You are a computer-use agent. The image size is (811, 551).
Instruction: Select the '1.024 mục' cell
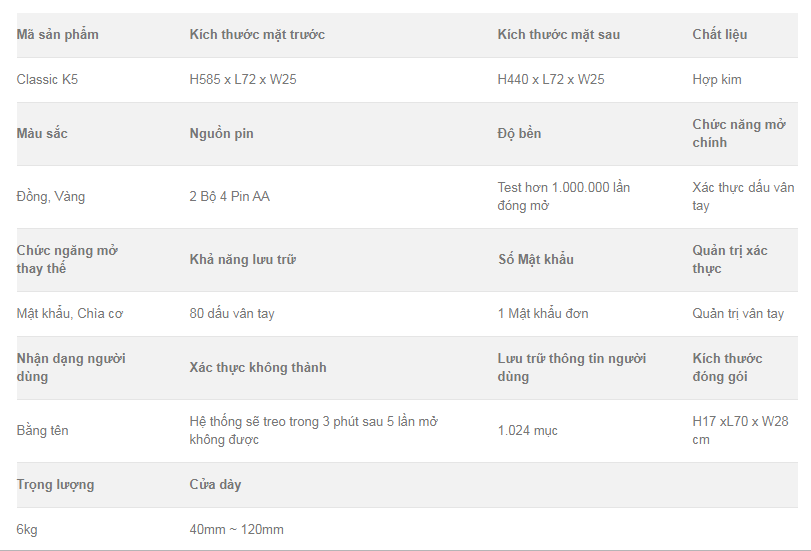[528, 430]
